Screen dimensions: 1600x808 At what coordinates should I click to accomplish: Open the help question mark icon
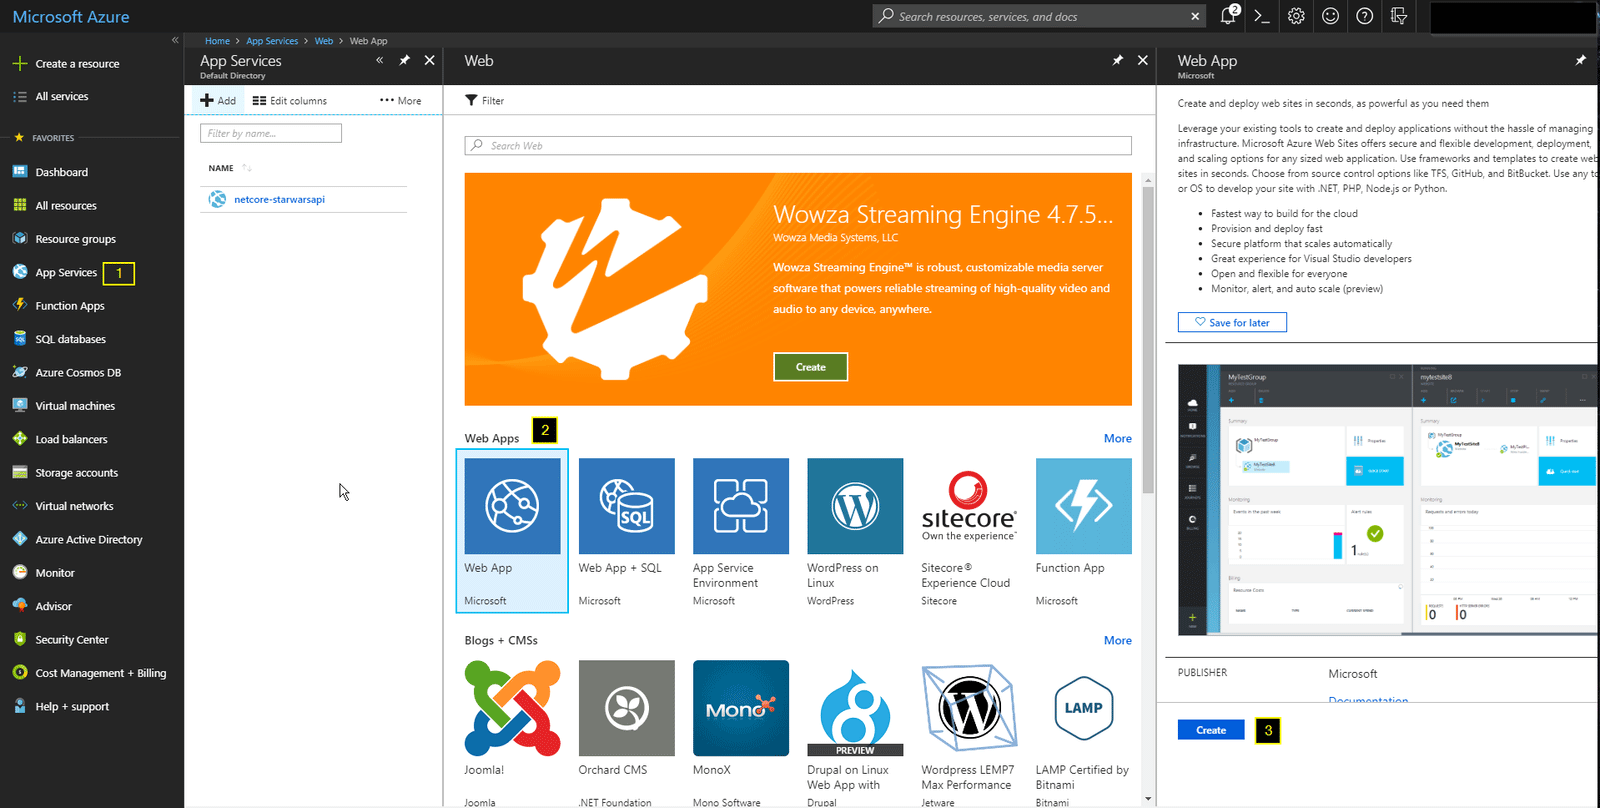tap(1364, 16)
